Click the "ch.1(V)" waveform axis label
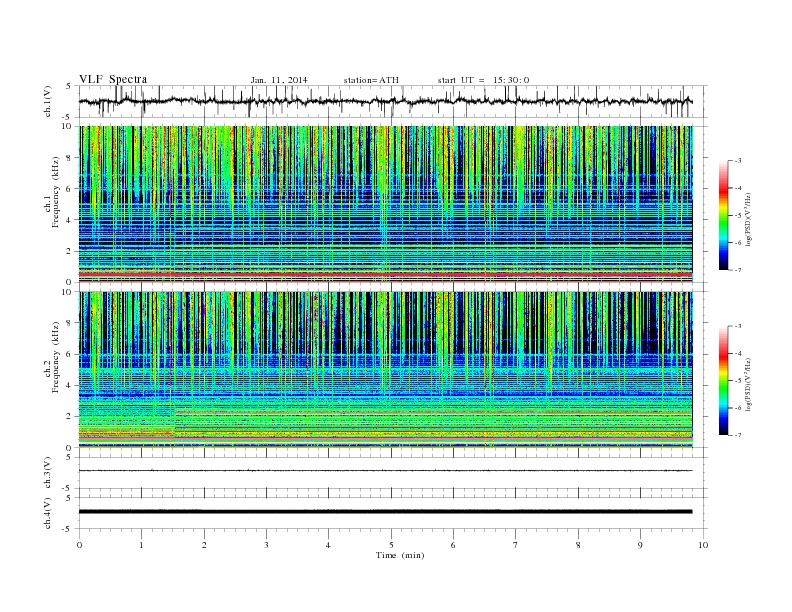792x612 pixels. click(x=48, y=101)
